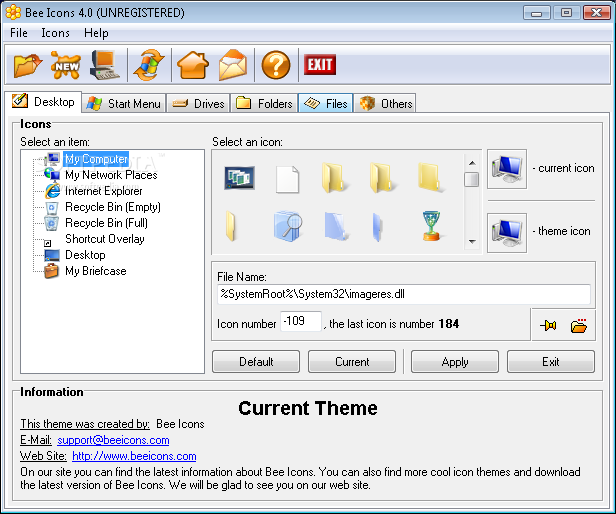Select Recycle Bin (Empty) item

click(113, 207)
